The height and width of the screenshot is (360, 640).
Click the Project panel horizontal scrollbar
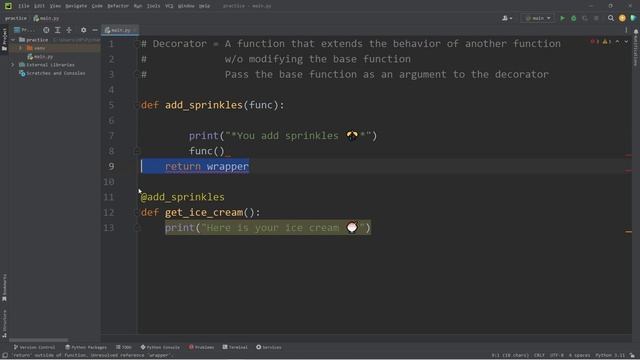coord(39,340)
